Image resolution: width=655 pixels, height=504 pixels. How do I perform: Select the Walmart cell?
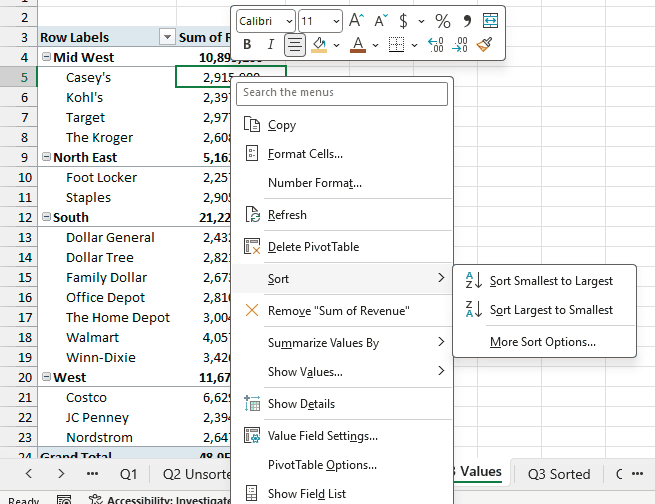coord(107,337)
